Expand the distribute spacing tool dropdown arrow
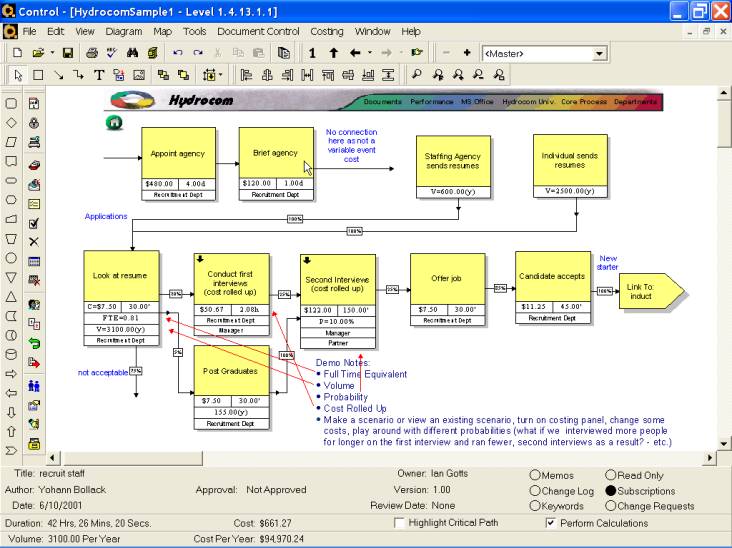Image resolution: width=732 pixels, height=548 pixels. pos(220,75)
